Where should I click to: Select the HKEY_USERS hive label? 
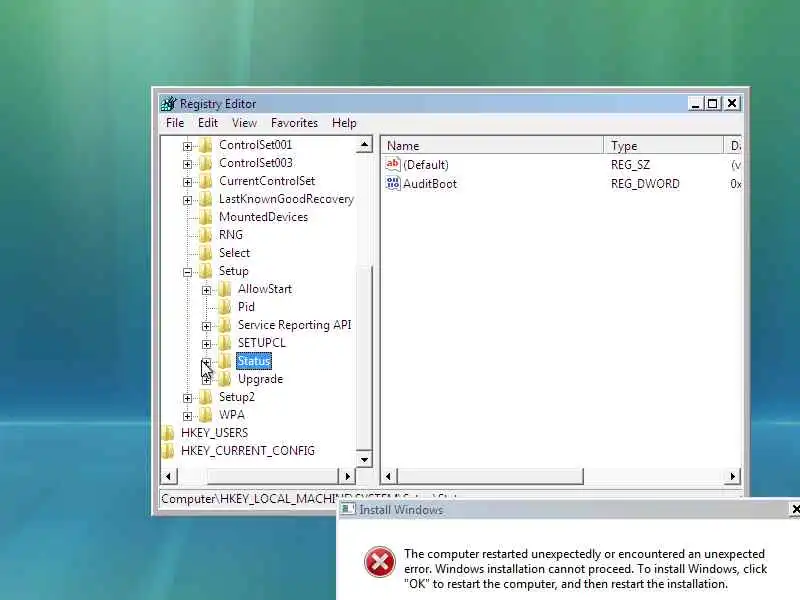214,433
